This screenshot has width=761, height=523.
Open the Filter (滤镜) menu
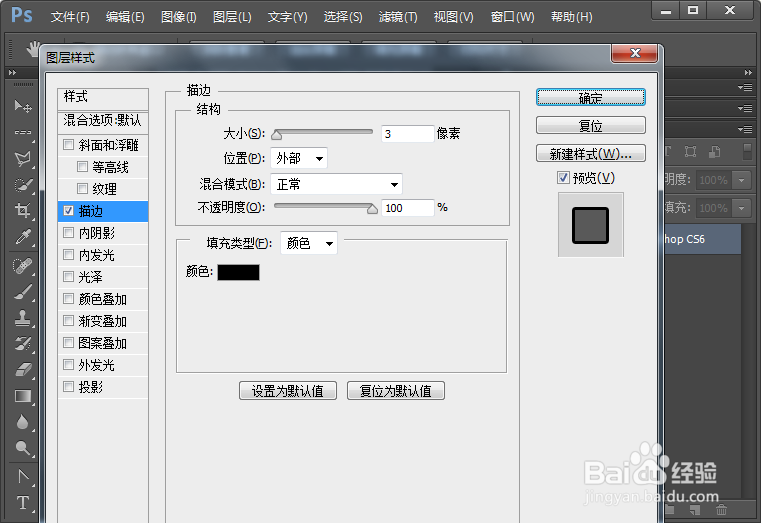tap(397, 17)
